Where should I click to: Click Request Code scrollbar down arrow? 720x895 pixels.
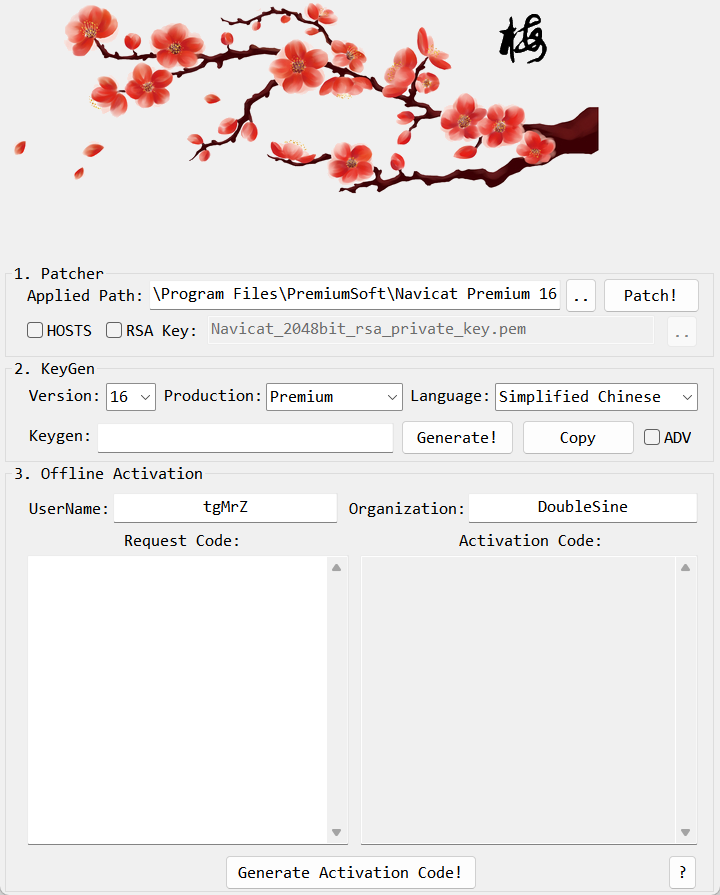coord(336,832)
